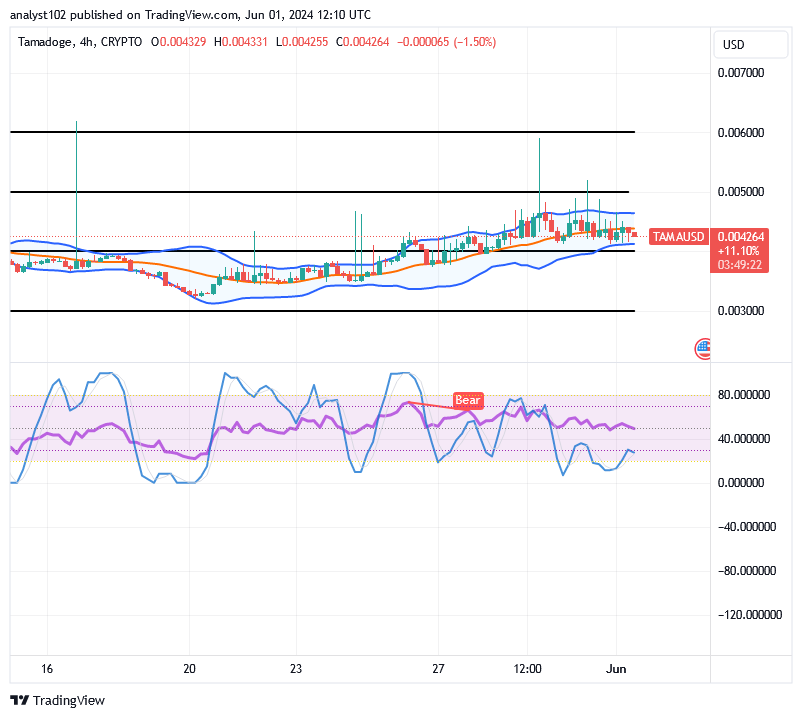Image resolution: width=802 pixels, height=718 pixels.
Task: Click the high value H0.004331
Action: (x=241, y=42)
